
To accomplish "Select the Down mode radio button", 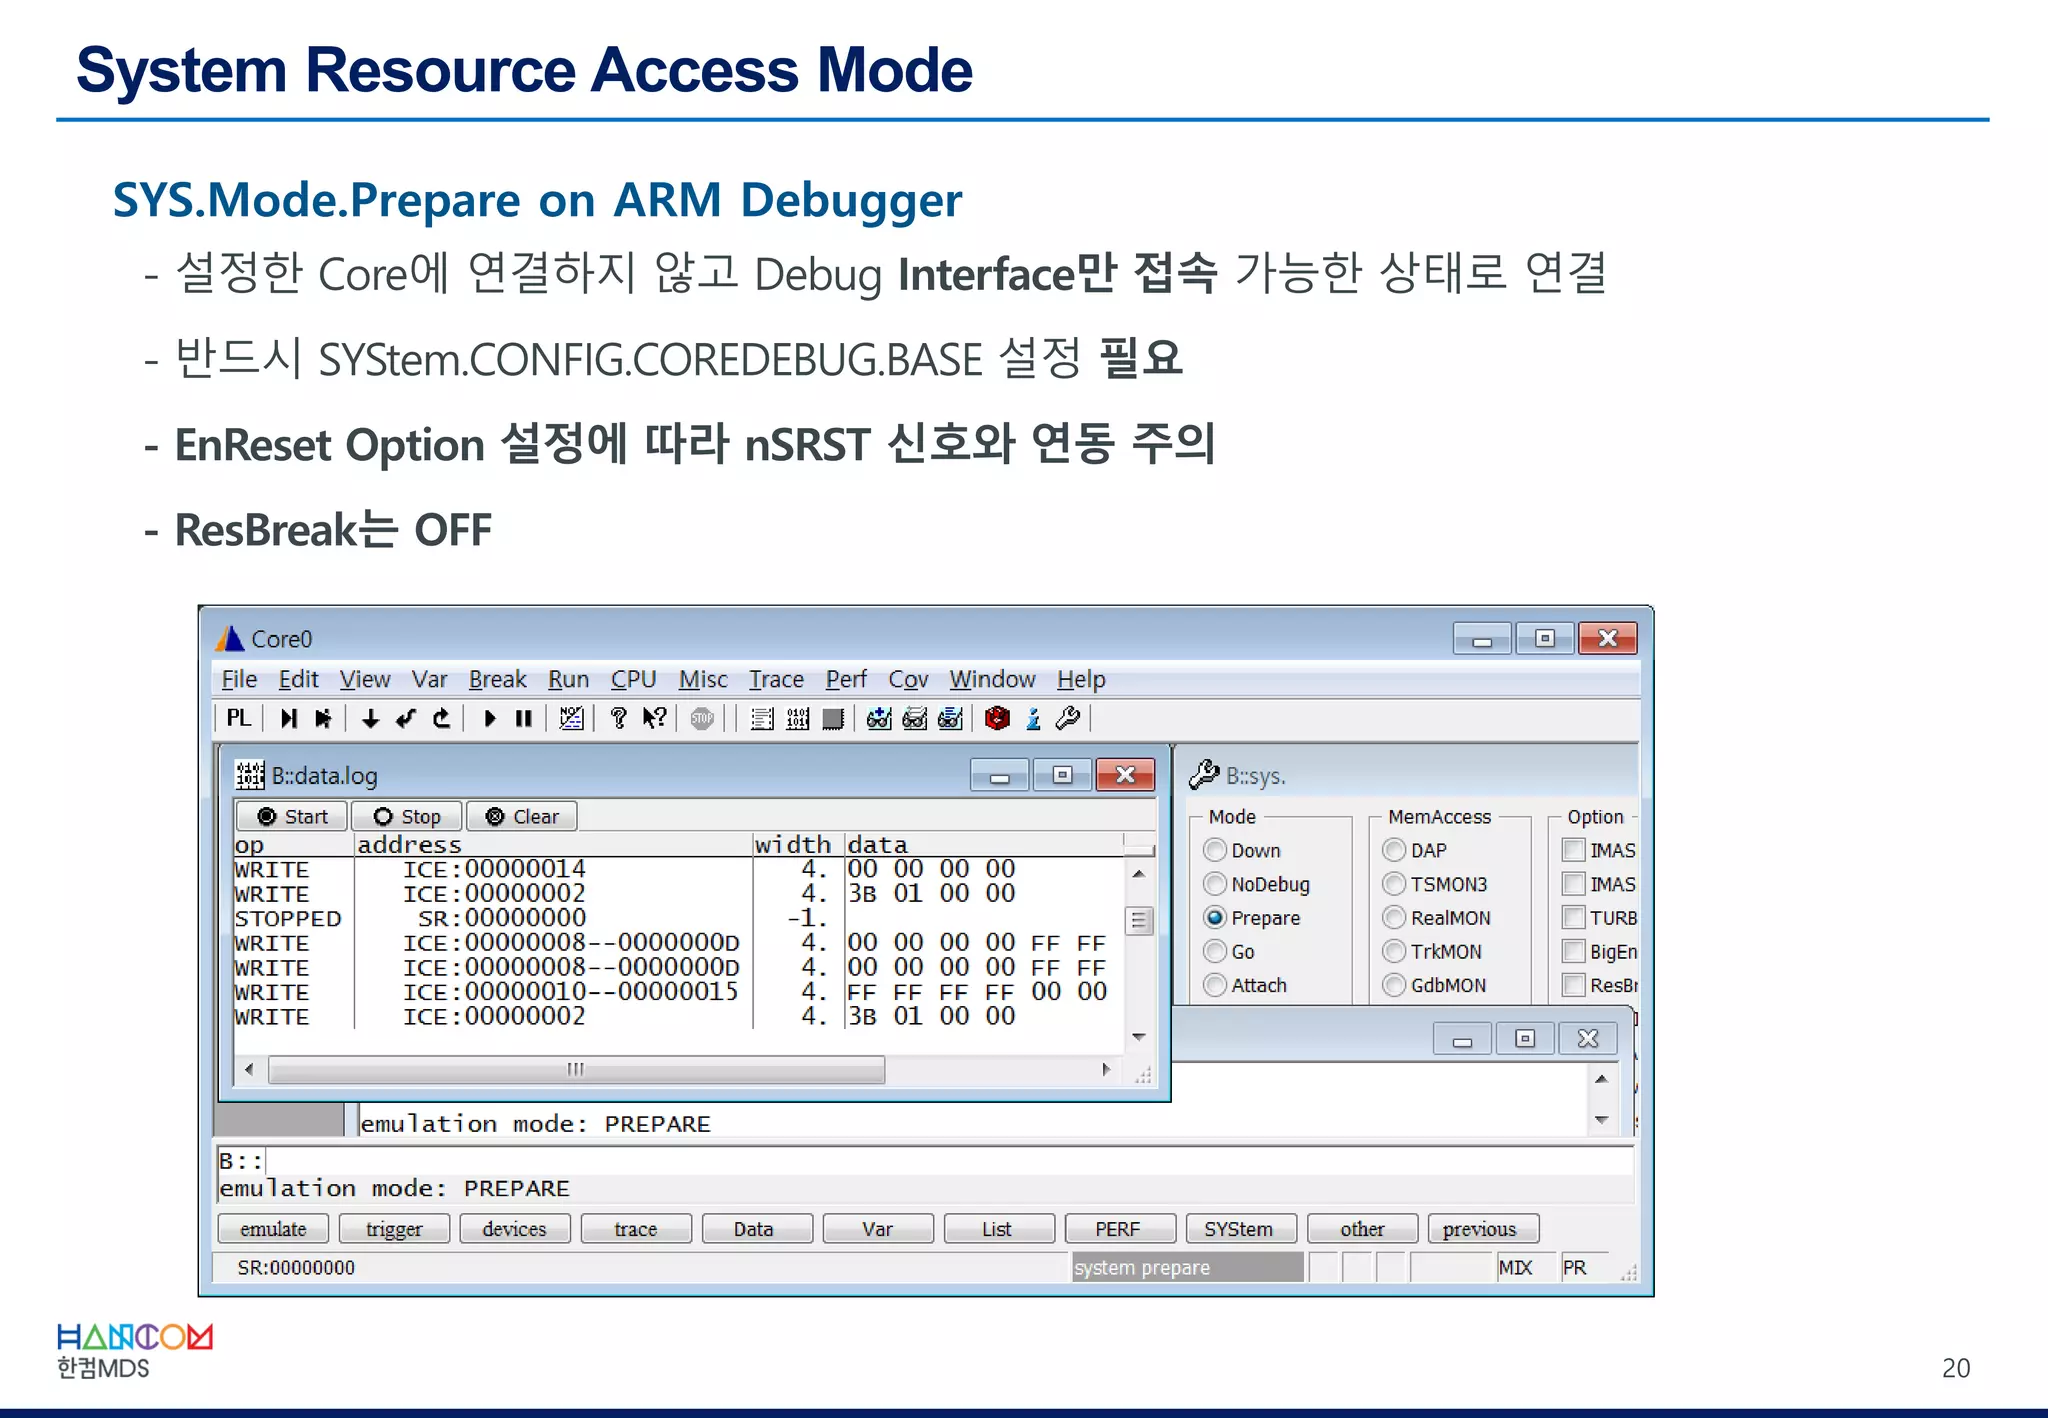I will 1215,850.
